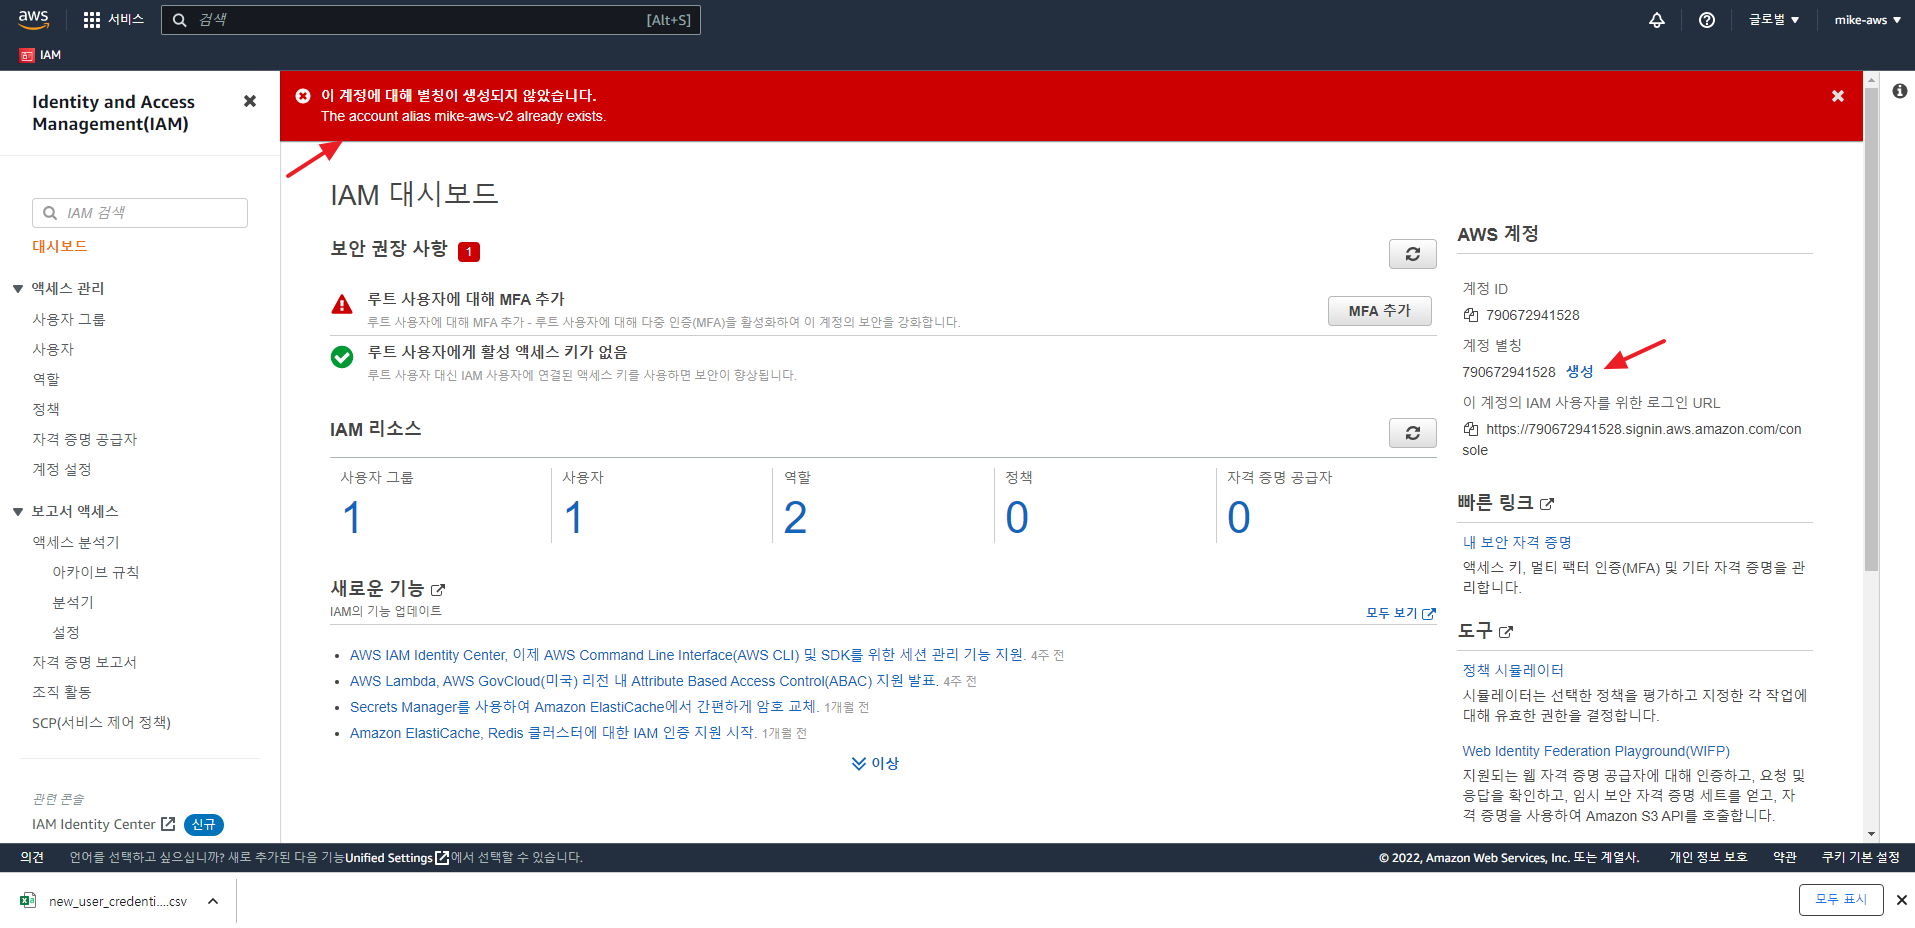This screenshot has width=1915, height=928.
Task: Open the Policy simulator link
Action: pos(1513,670)
